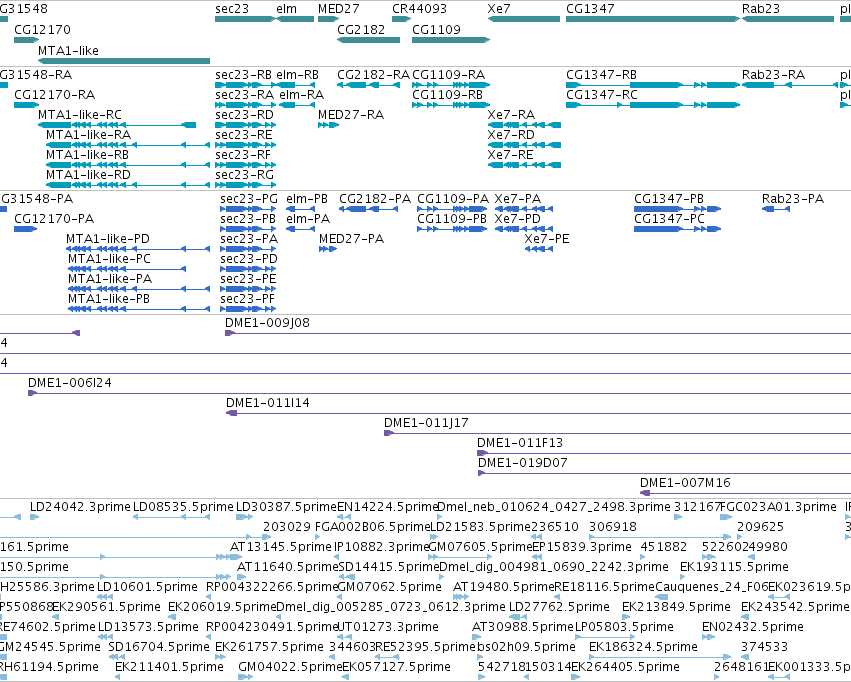Viewport: 851px width, 682px height.
Task: Click the sec23 gene label
Action: 232,9
